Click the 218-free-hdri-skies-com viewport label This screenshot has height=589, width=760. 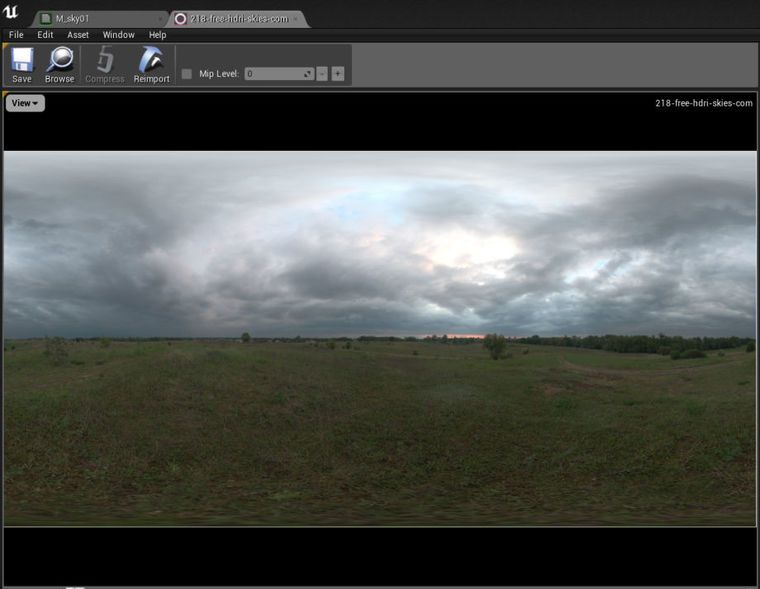[x=704, y=103]
